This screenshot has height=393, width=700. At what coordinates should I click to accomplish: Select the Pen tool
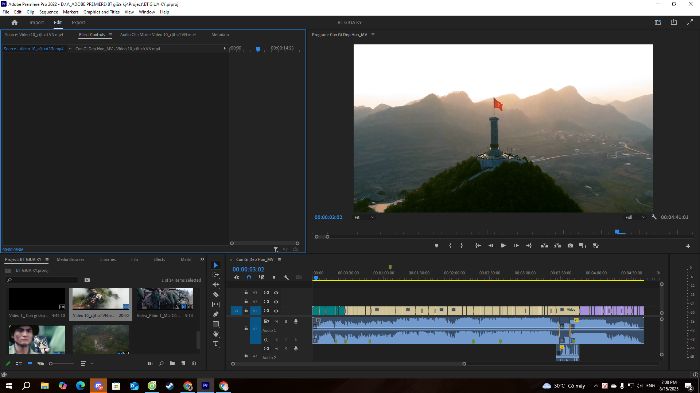216,314
